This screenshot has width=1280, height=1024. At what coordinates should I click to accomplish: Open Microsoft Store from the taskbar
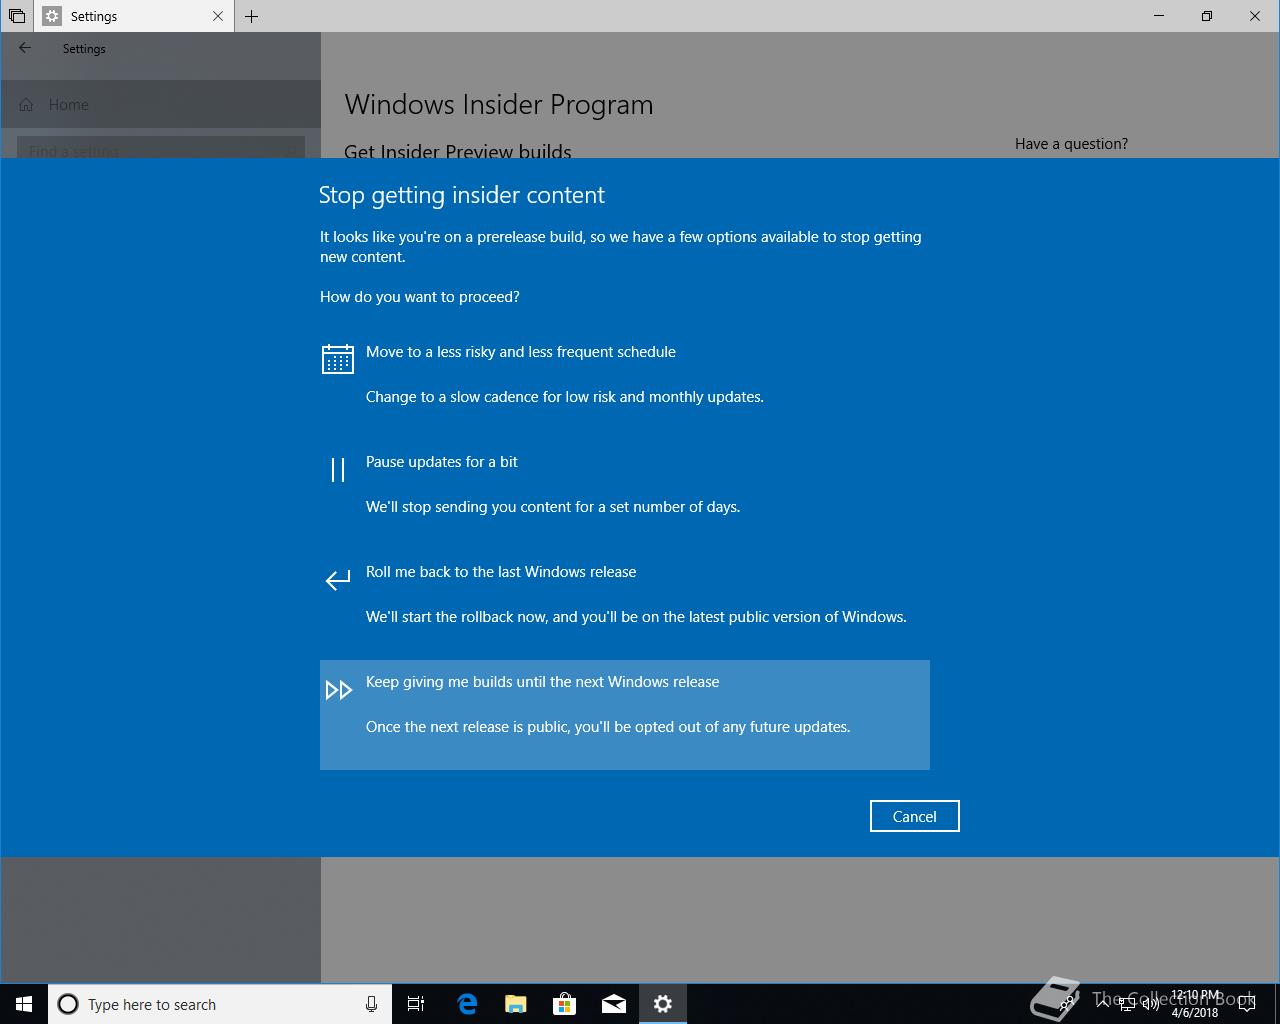(x=565, y=1004)
